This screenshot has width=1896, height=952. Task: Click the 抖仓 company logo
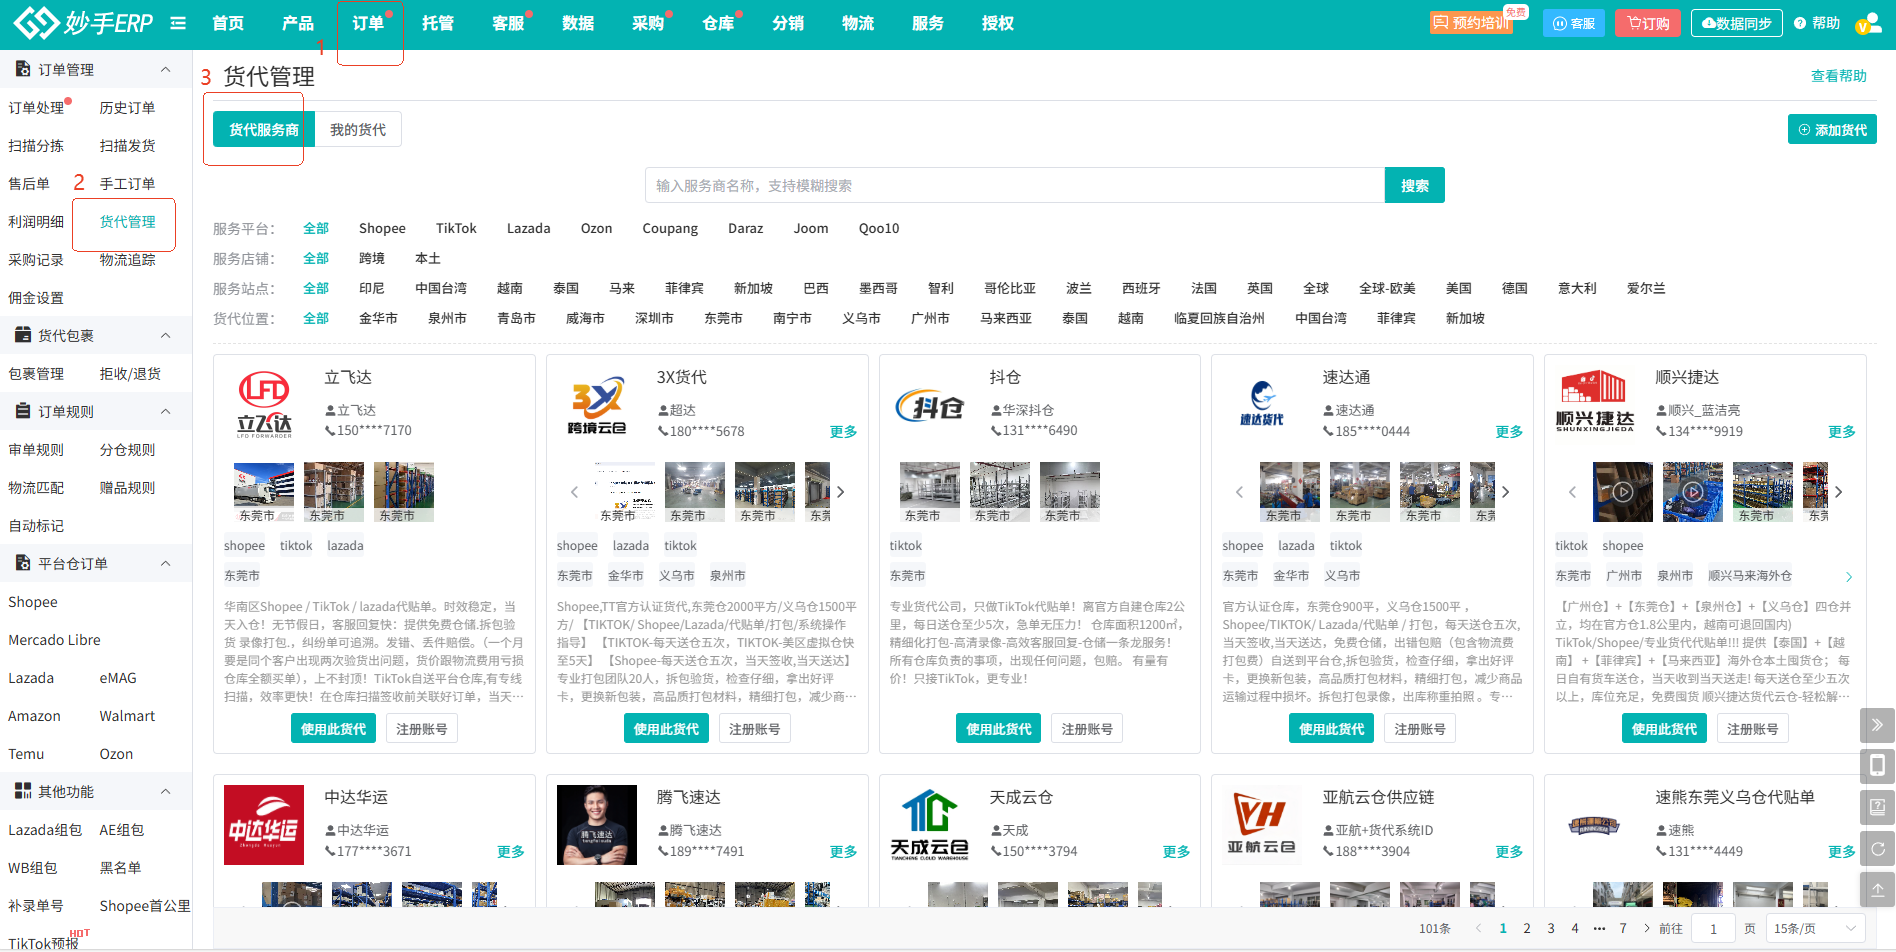pos(930,406)
